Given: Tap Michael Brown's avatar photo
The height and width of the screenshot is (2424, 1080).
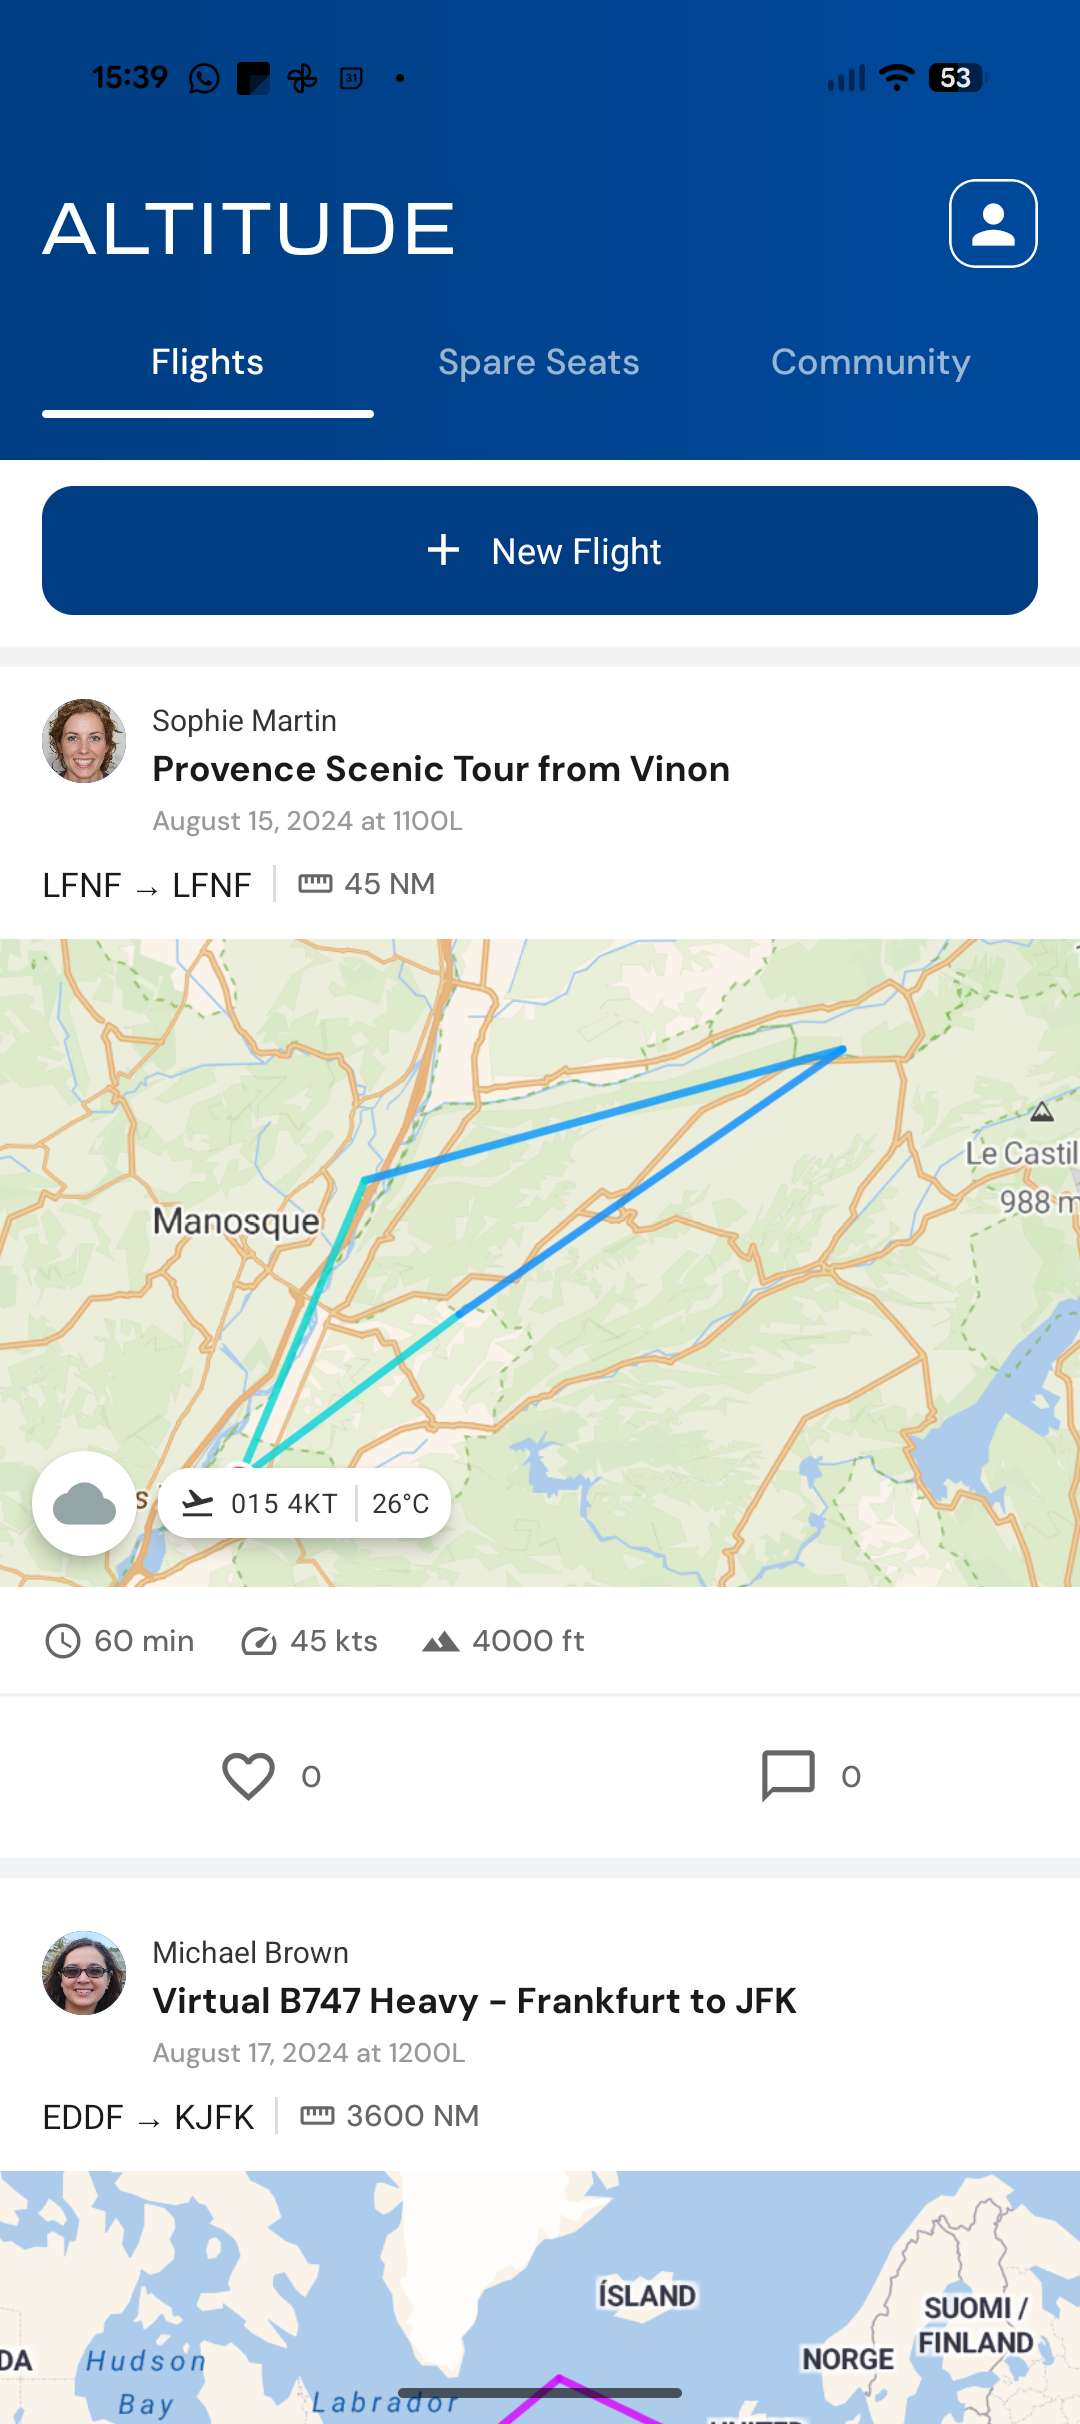Looking at the screenshot, I should [84, 1973].
